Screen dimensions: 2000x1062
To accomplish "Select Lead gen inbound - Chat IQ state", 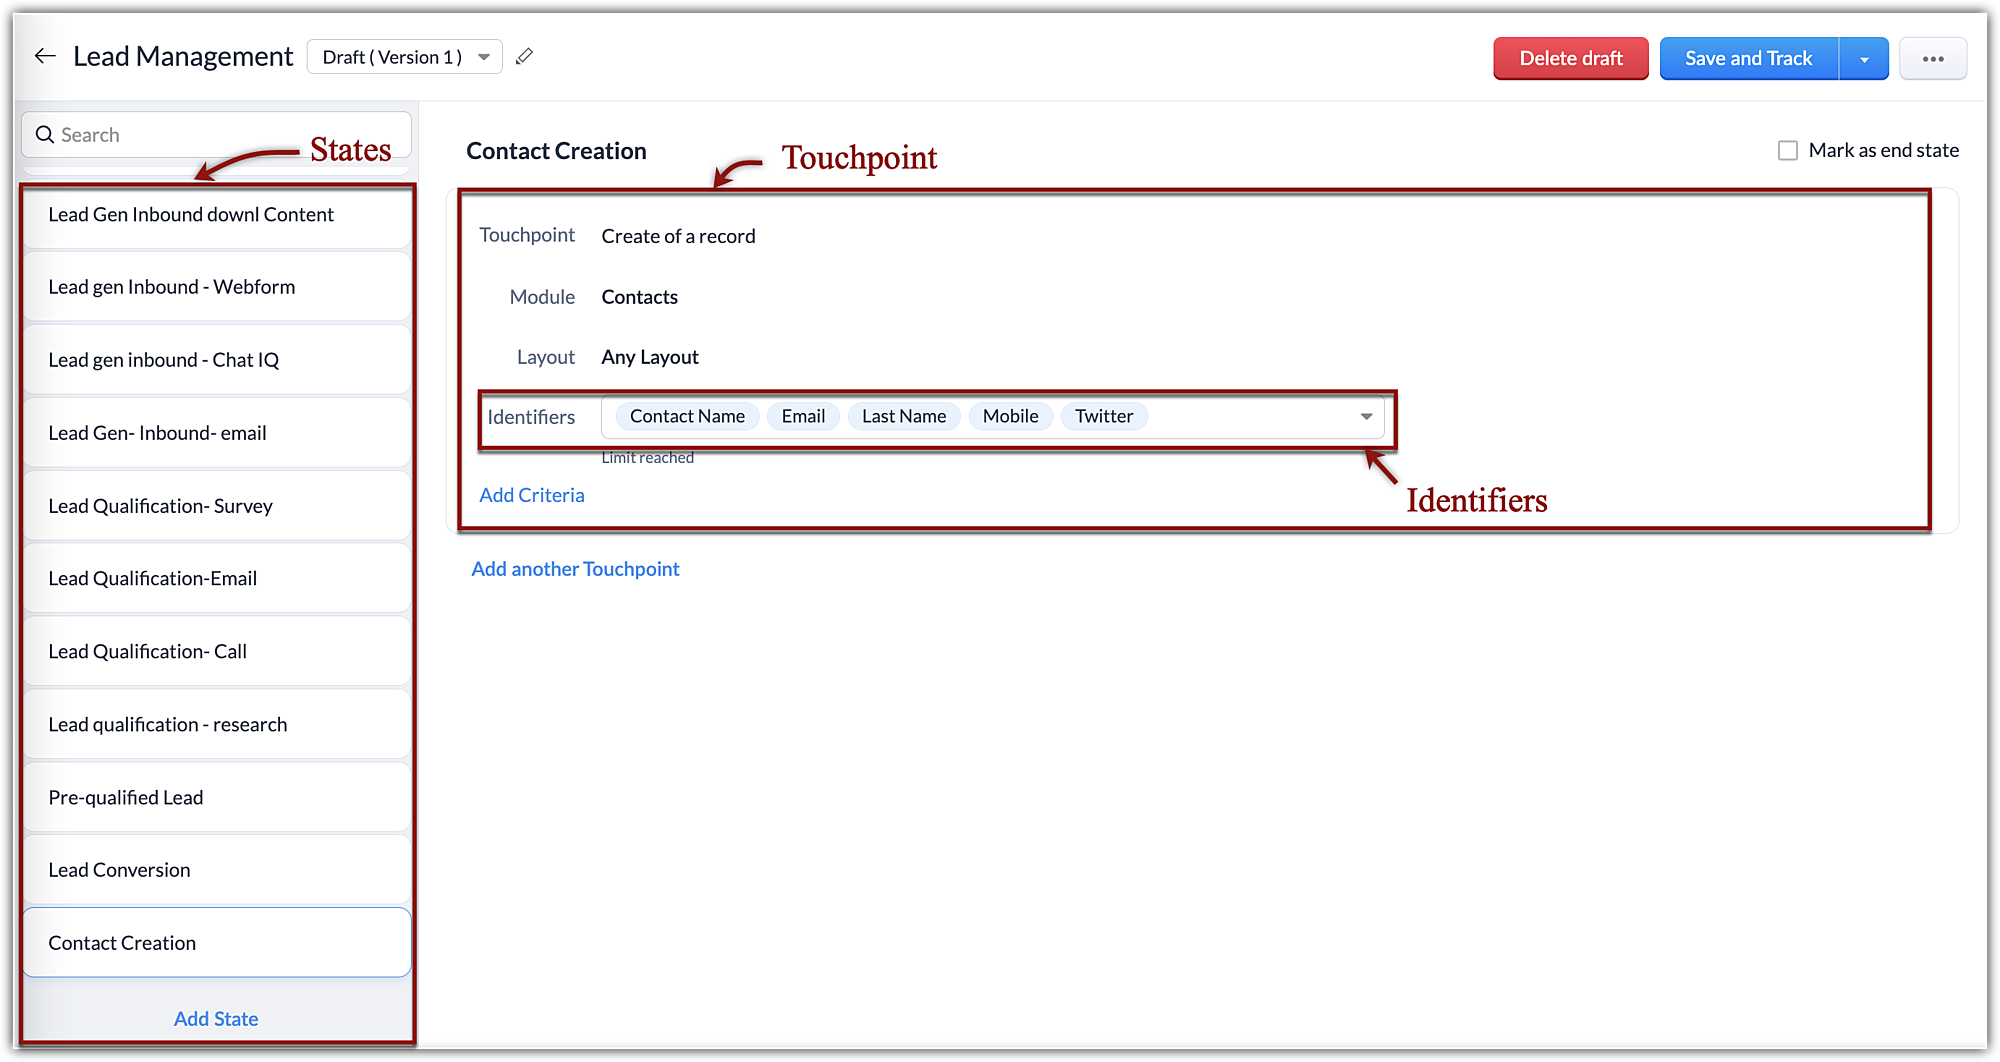I will coord(216,360).
